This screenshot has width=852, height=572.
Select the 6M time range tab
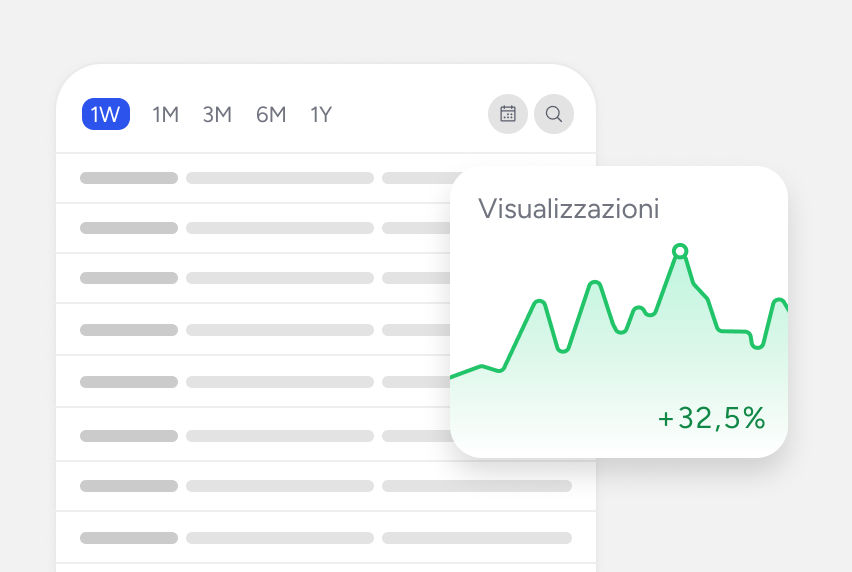coord(271,115)
